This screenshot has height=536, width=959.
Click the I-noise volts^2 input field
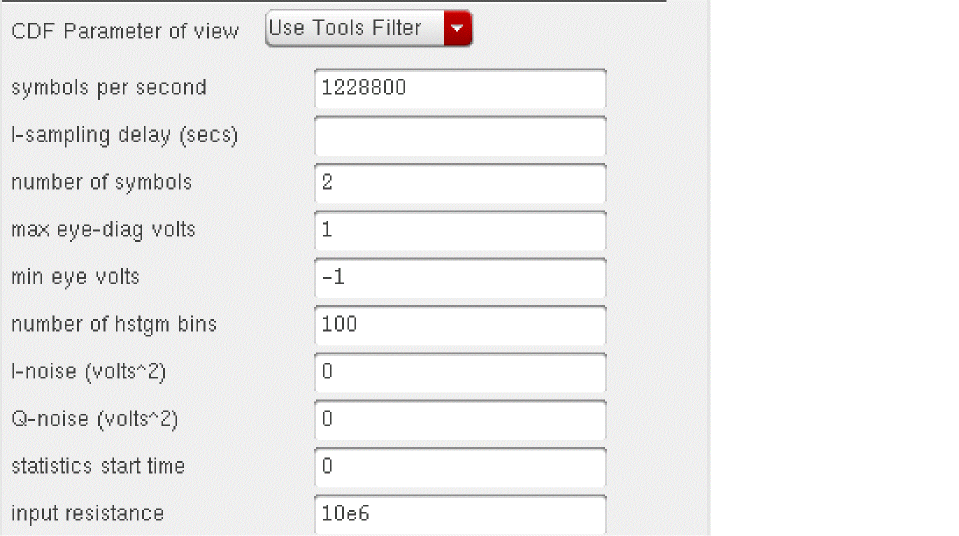coord(460,373)
